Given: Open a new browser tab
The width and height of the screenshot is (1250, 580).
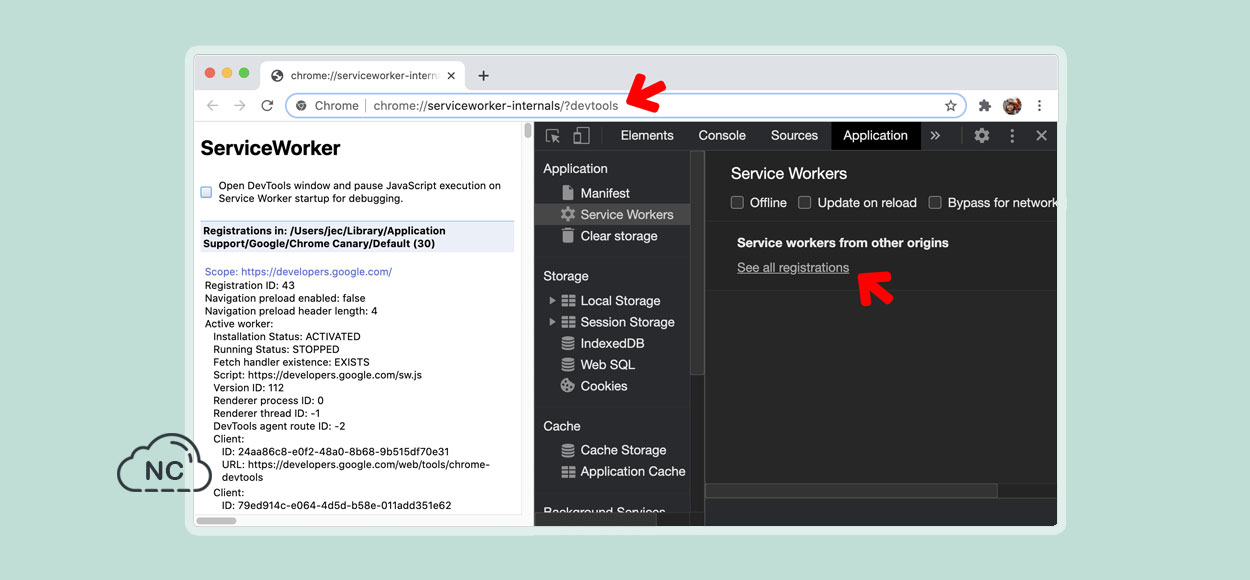Looking at the screenshot, I should [x=484, y=76].
